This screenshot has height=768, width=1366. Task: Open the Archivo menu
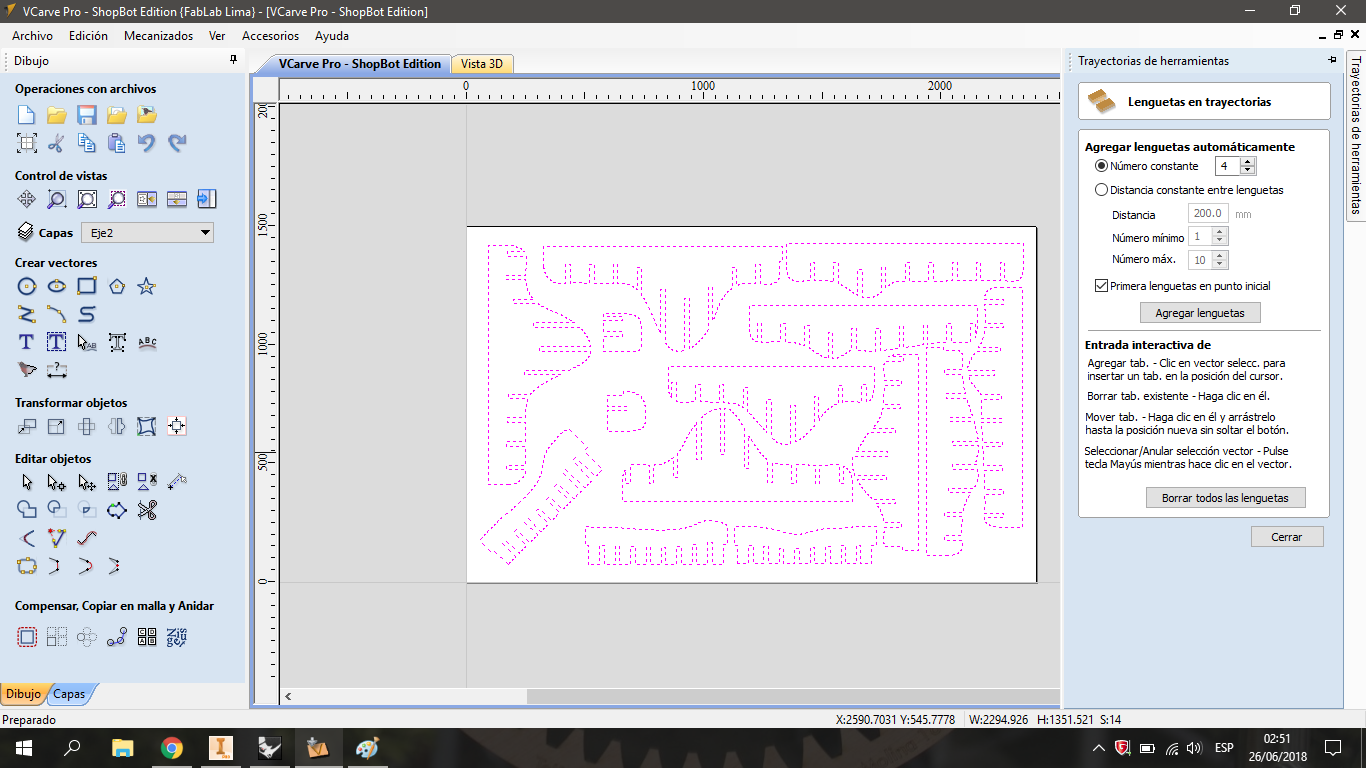pyautogui.click(x=33, y=36)
